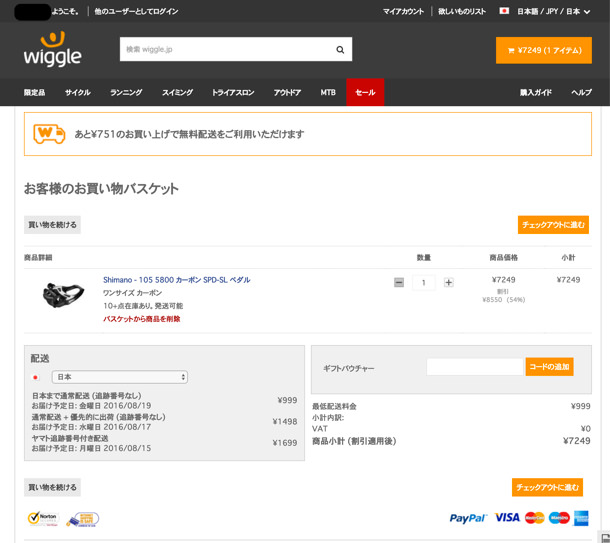
Task: Click the ギフトバウチャー code input field
Action: point(475,367)
